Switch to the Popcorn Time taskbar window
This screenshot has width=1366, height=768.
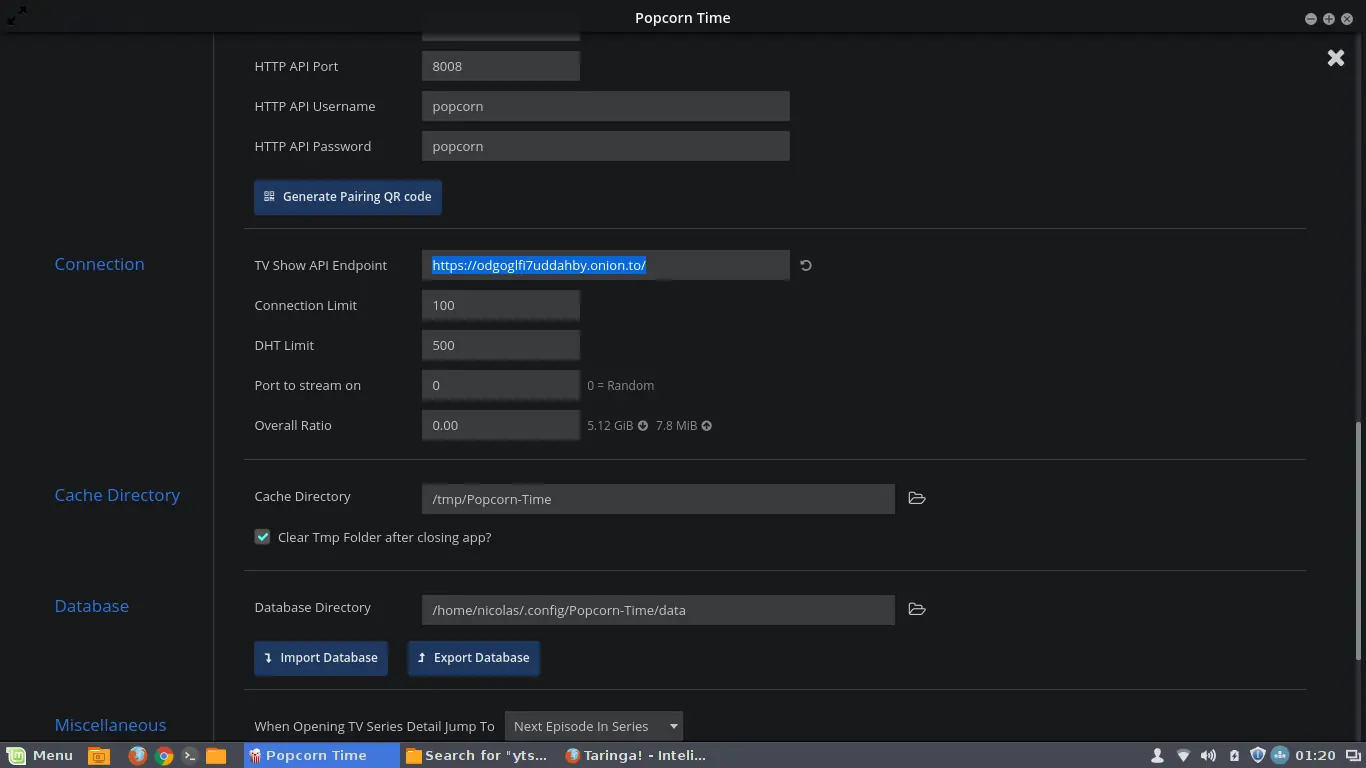(x=321, y=756)
